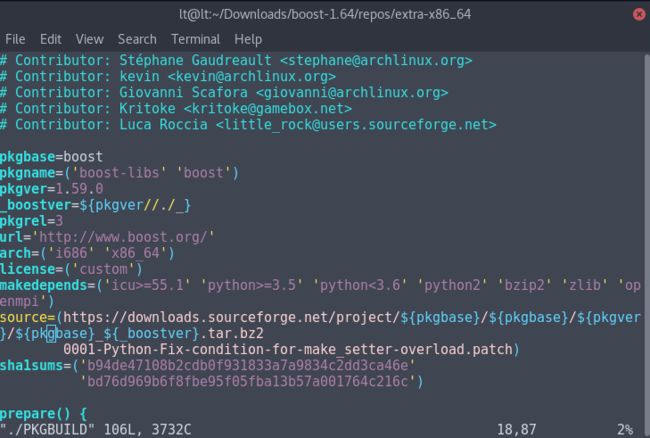
Task: Click the 'i686' arch string
Action: [71, 253]
